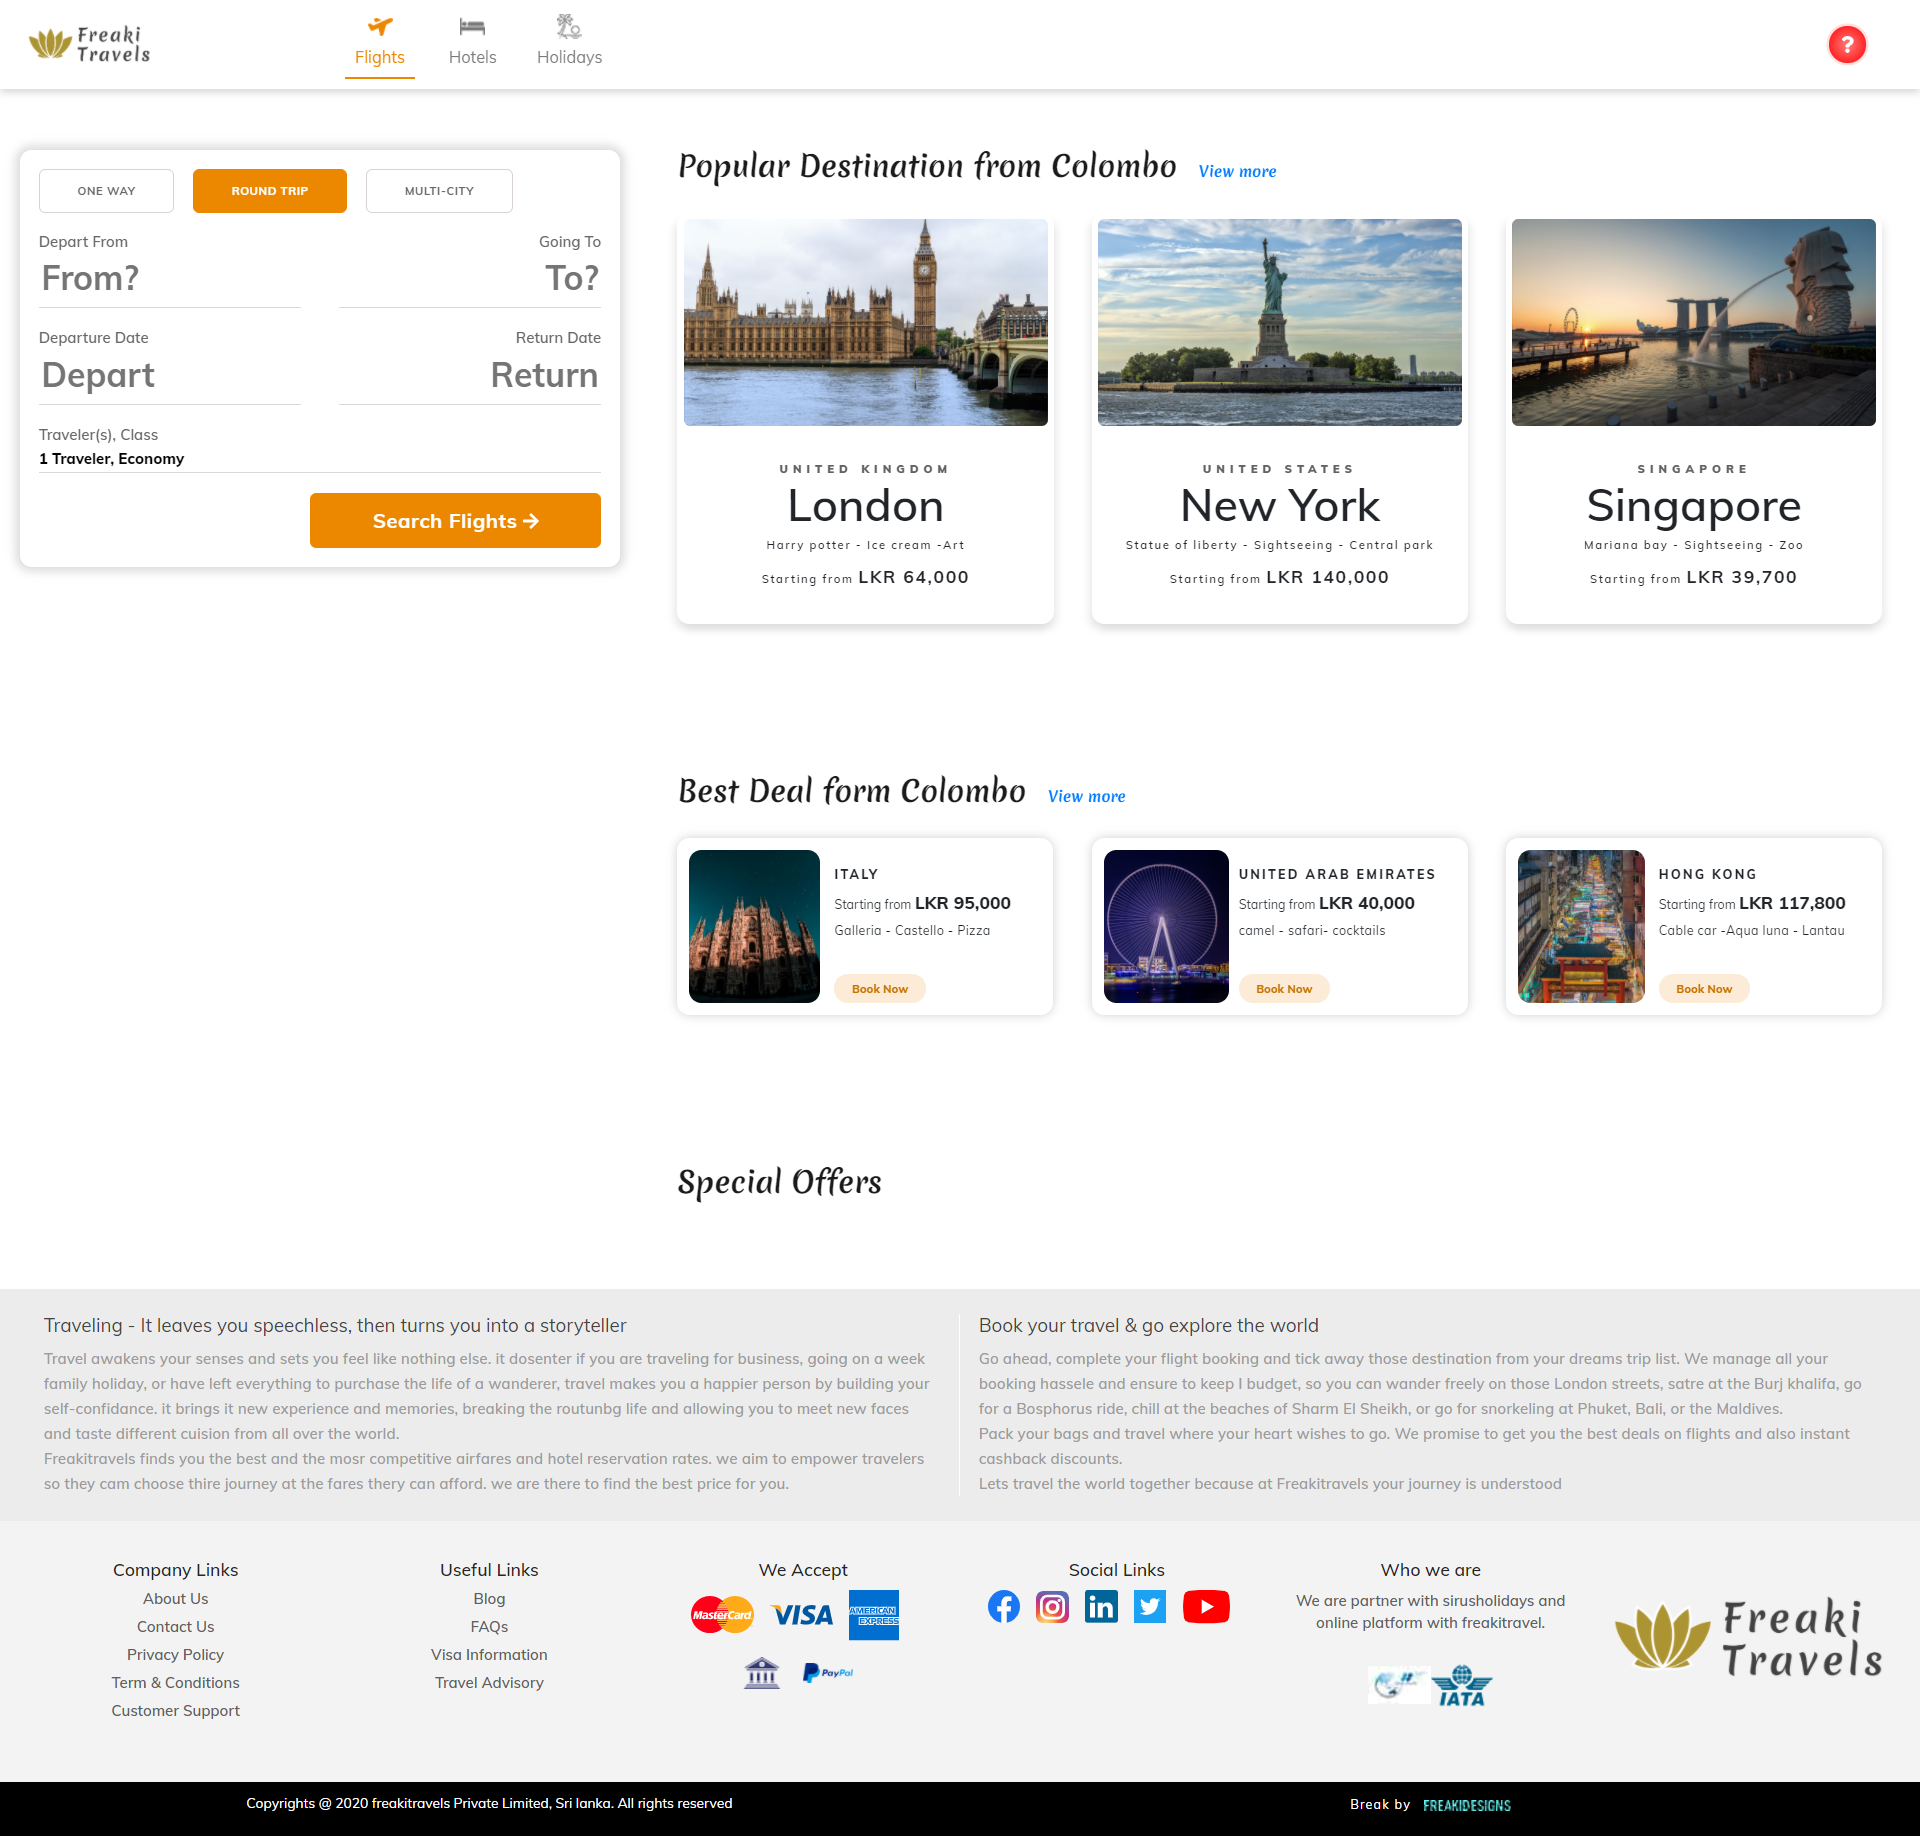1920x1836 pixels.
Task: Open the LinkedIn social link
Action: point(1101,1607)
